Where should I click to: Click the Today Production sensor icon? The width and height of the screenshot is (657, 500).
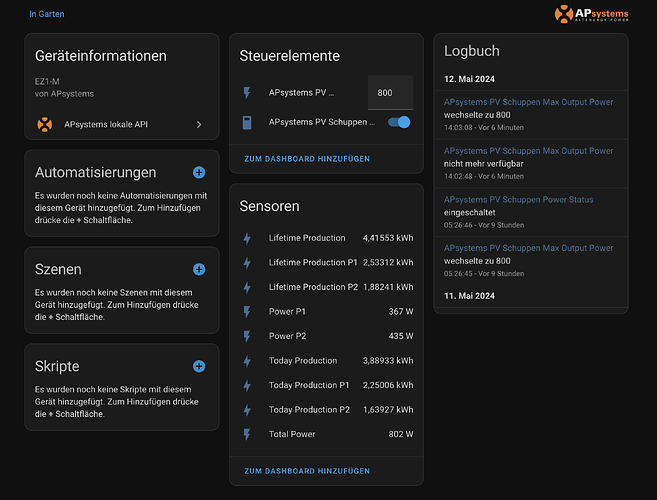[247, 361]
